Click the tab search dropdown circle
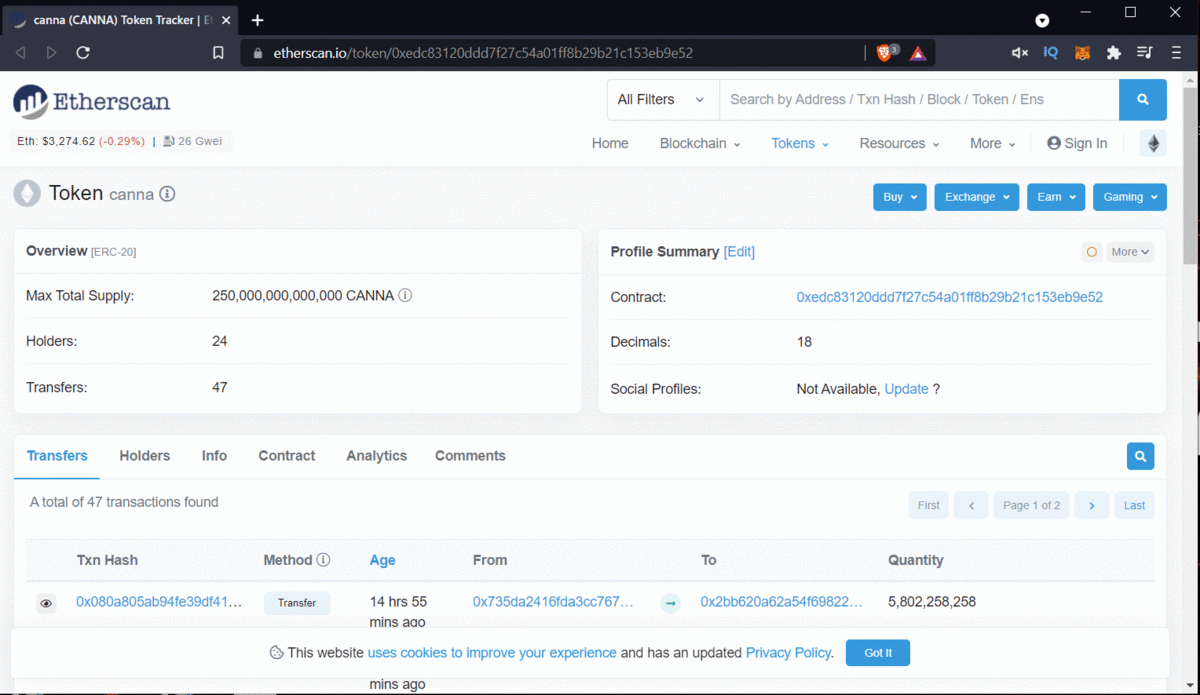 point(1042,20)
